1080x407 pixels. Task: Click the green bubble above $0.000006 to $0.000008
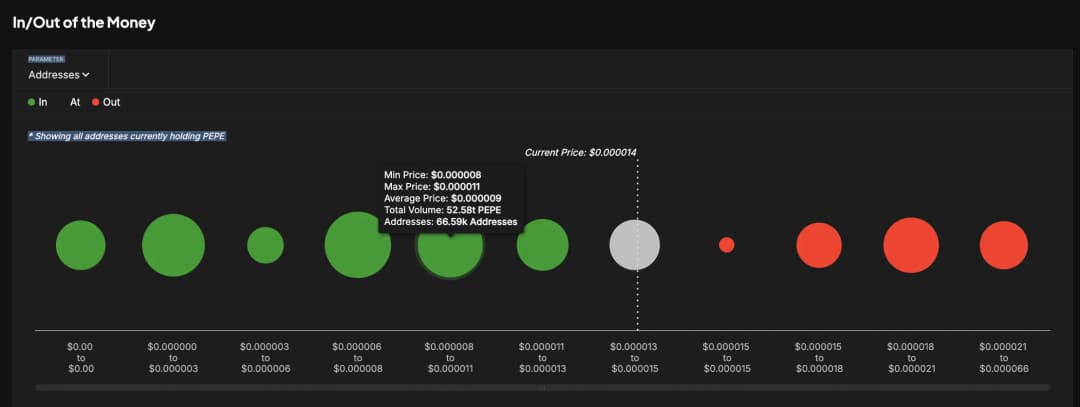(357, 245)
